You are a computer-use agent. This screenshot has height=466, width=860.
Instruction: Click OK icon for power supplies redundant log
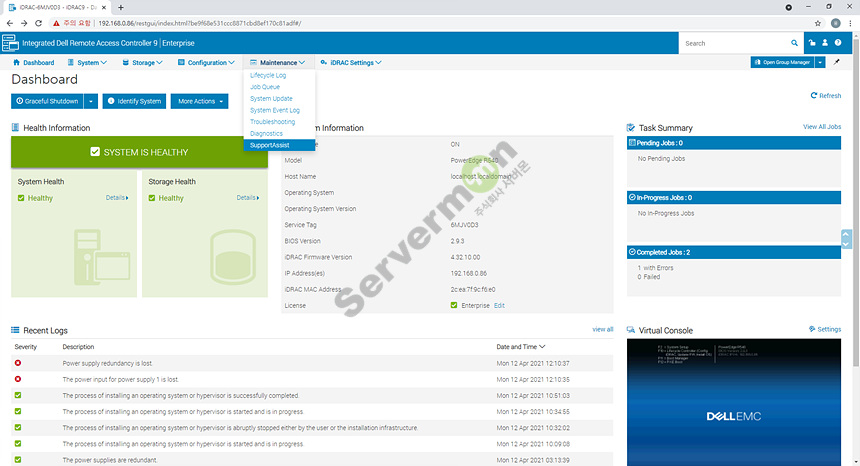[18, 459]
